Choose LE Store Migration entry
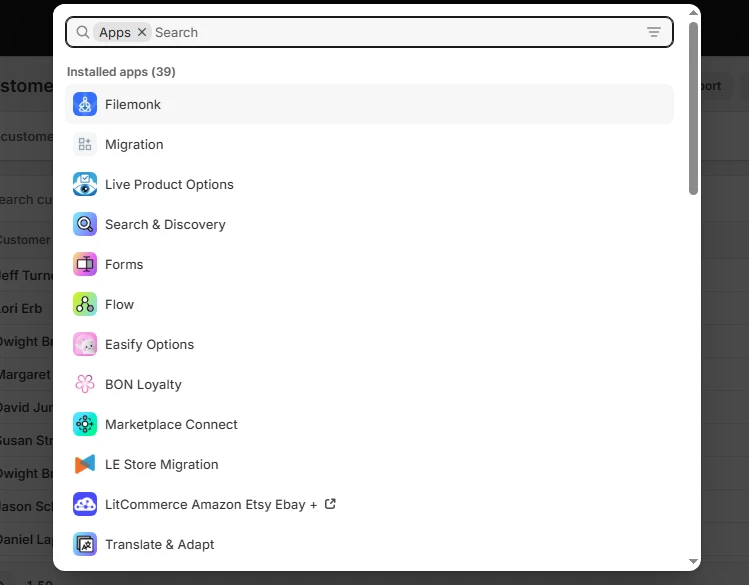Viewport: 749px width, 585px height. (x=369, y=464)
